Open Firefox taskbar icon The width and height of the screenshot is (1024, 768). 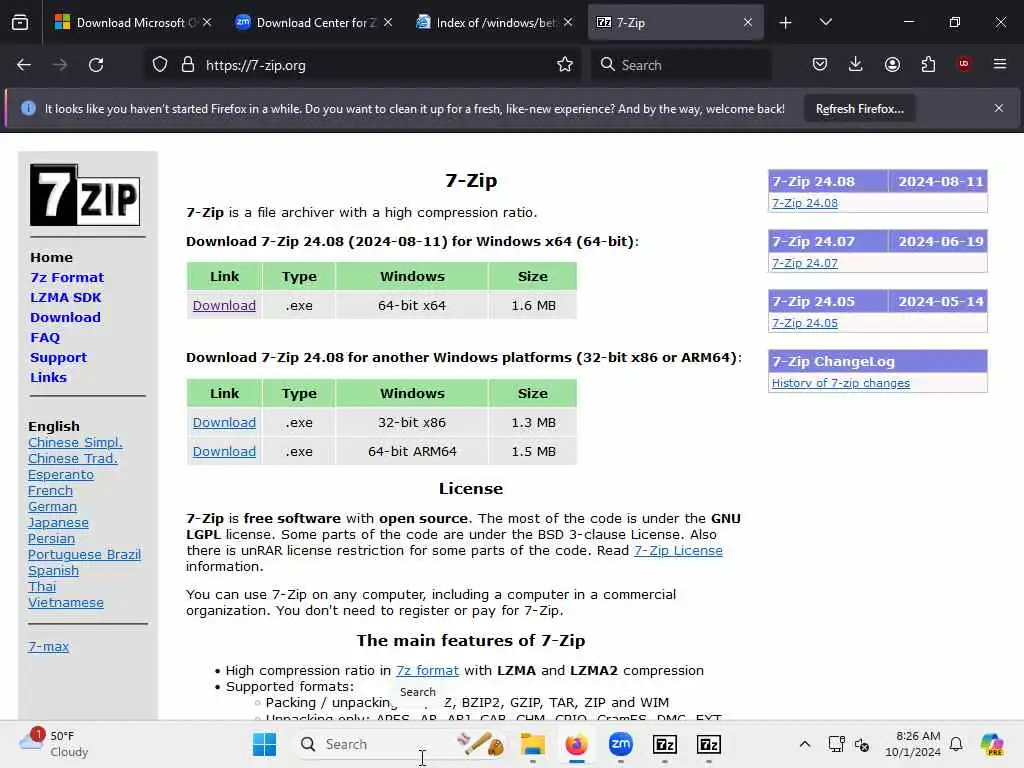pyautogui.click(x=576, y=744)
